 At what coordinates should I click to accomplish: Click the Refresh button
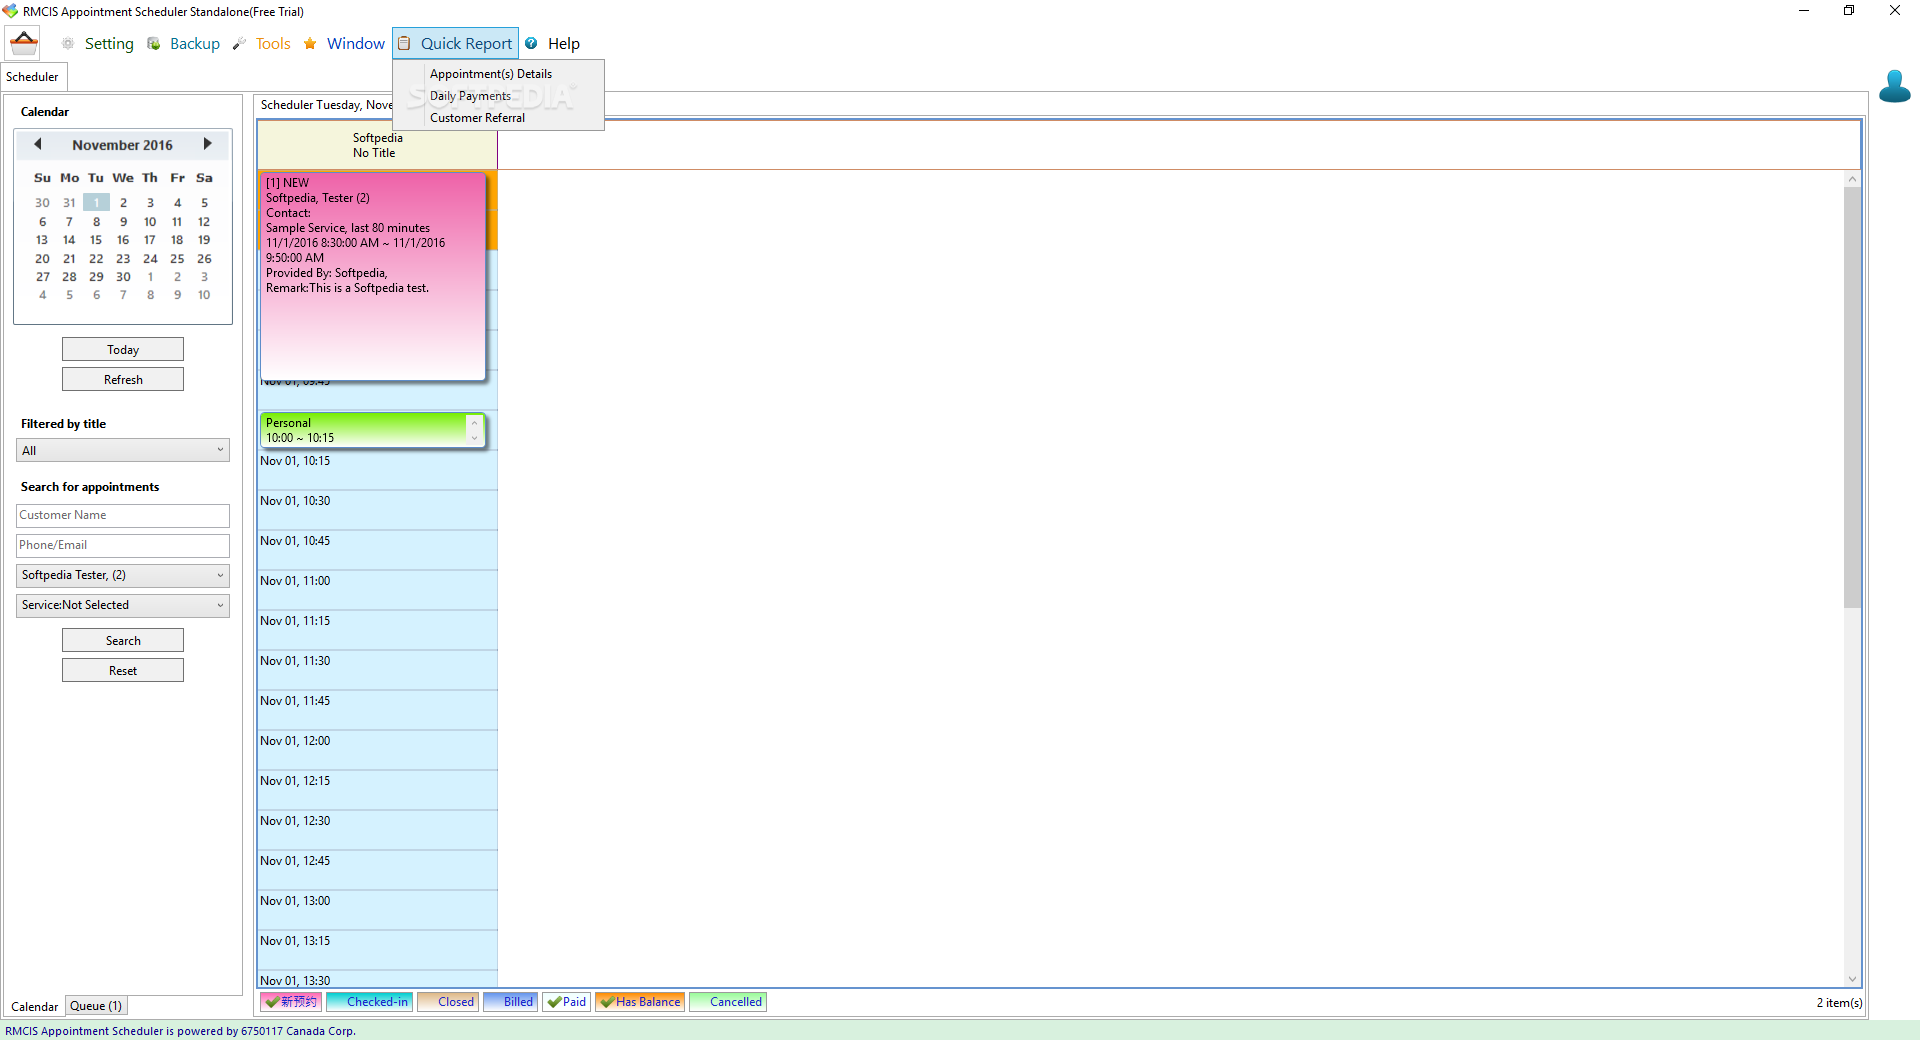[x=123, y=380]
